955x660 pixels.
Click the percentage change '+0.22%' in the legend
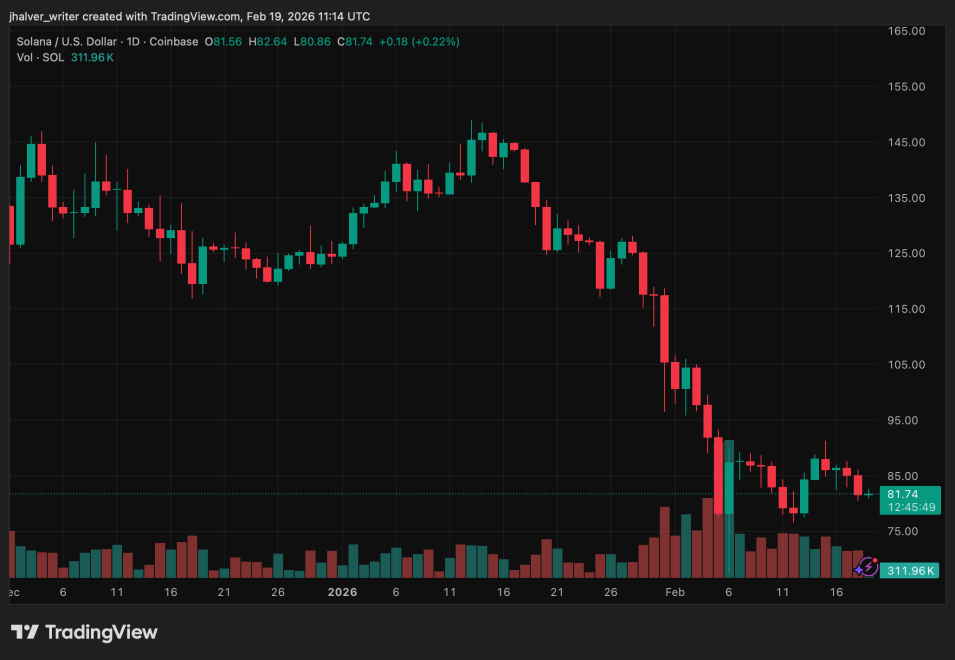click(x=434, y=42)
